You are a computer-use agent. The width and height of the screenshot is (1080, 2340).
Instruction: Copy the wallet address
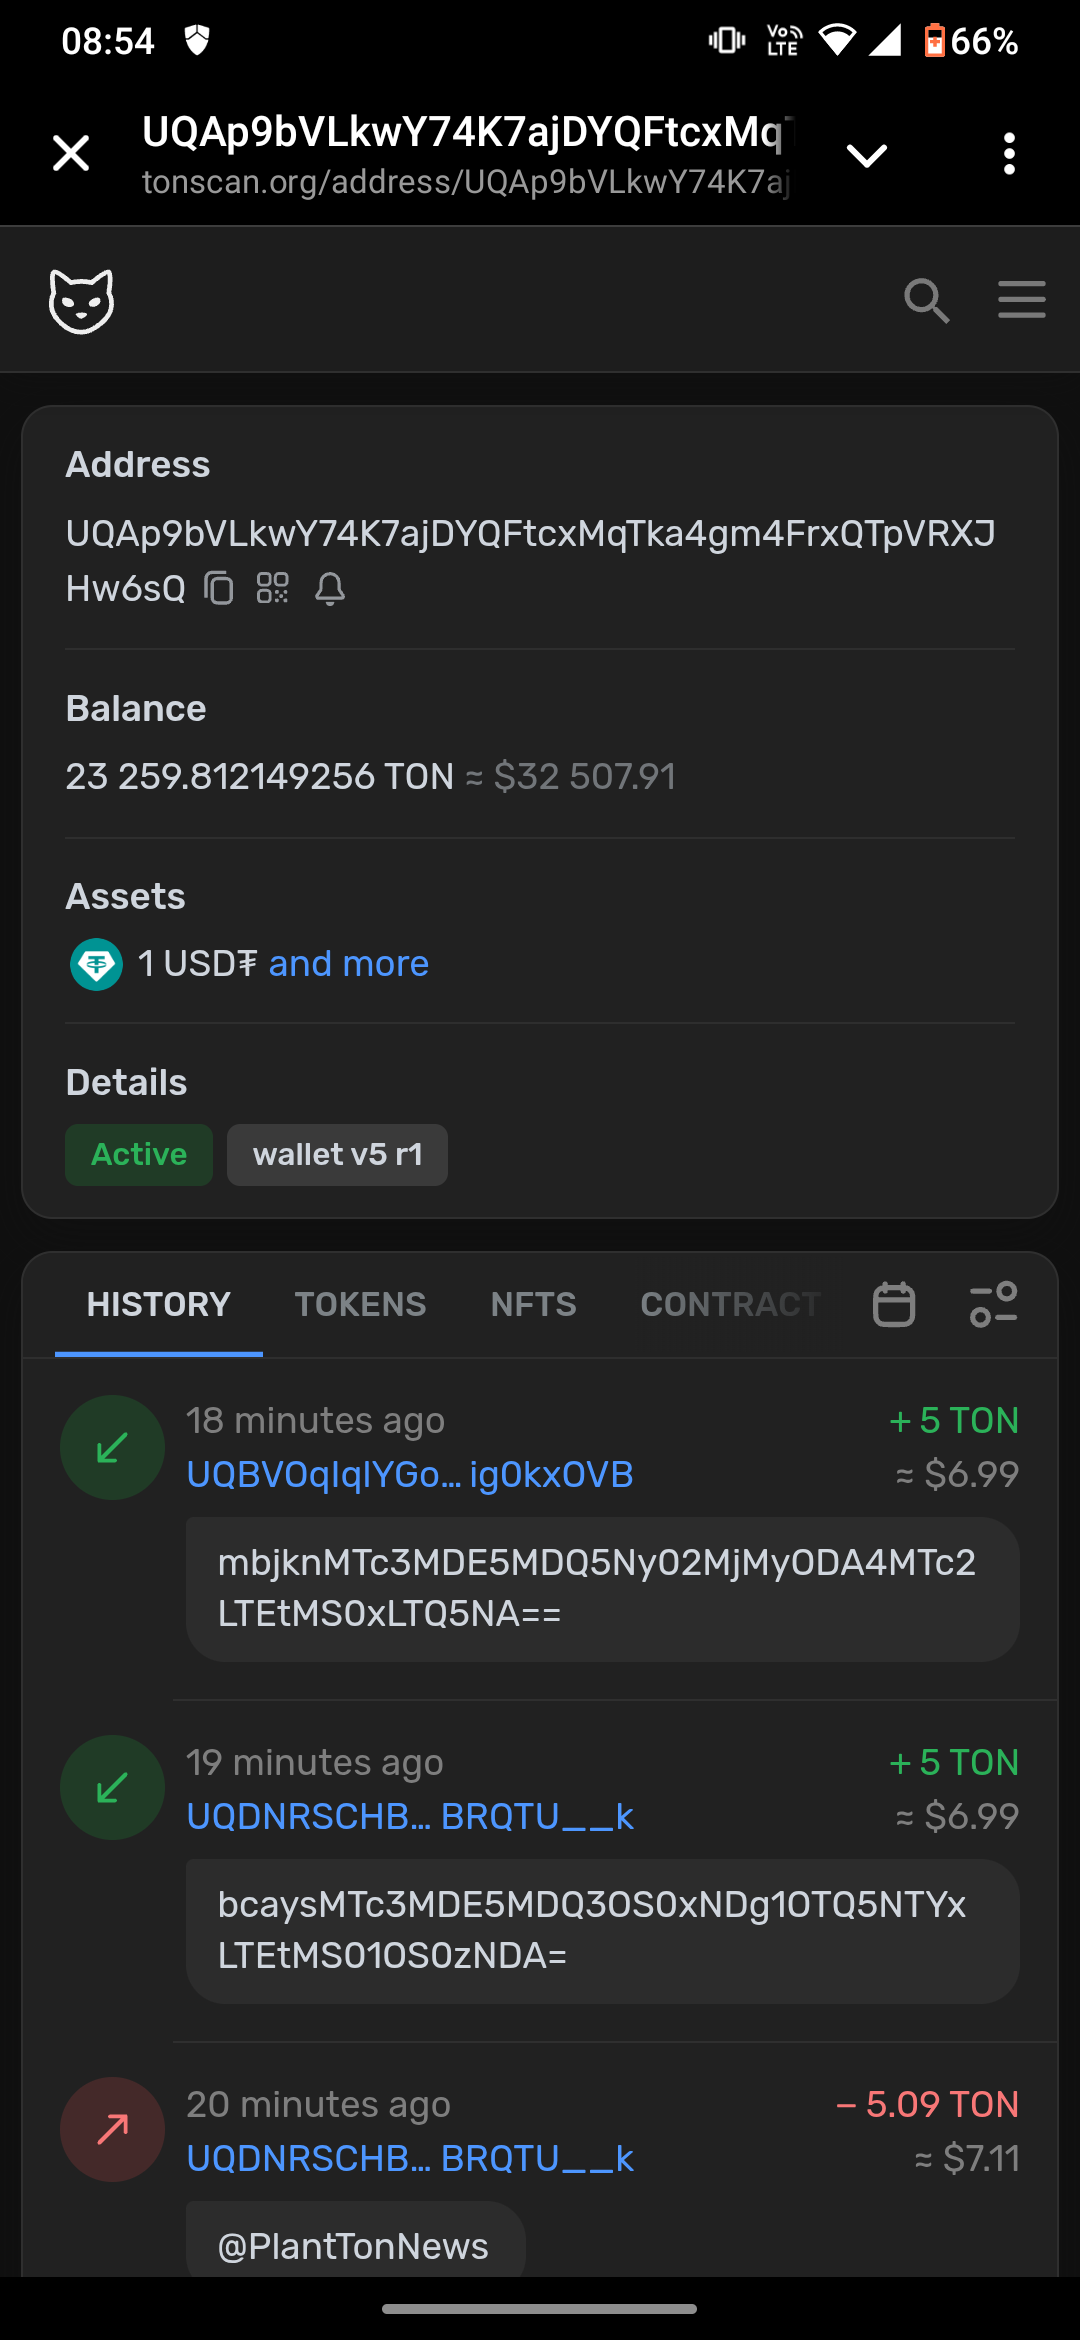219,588
